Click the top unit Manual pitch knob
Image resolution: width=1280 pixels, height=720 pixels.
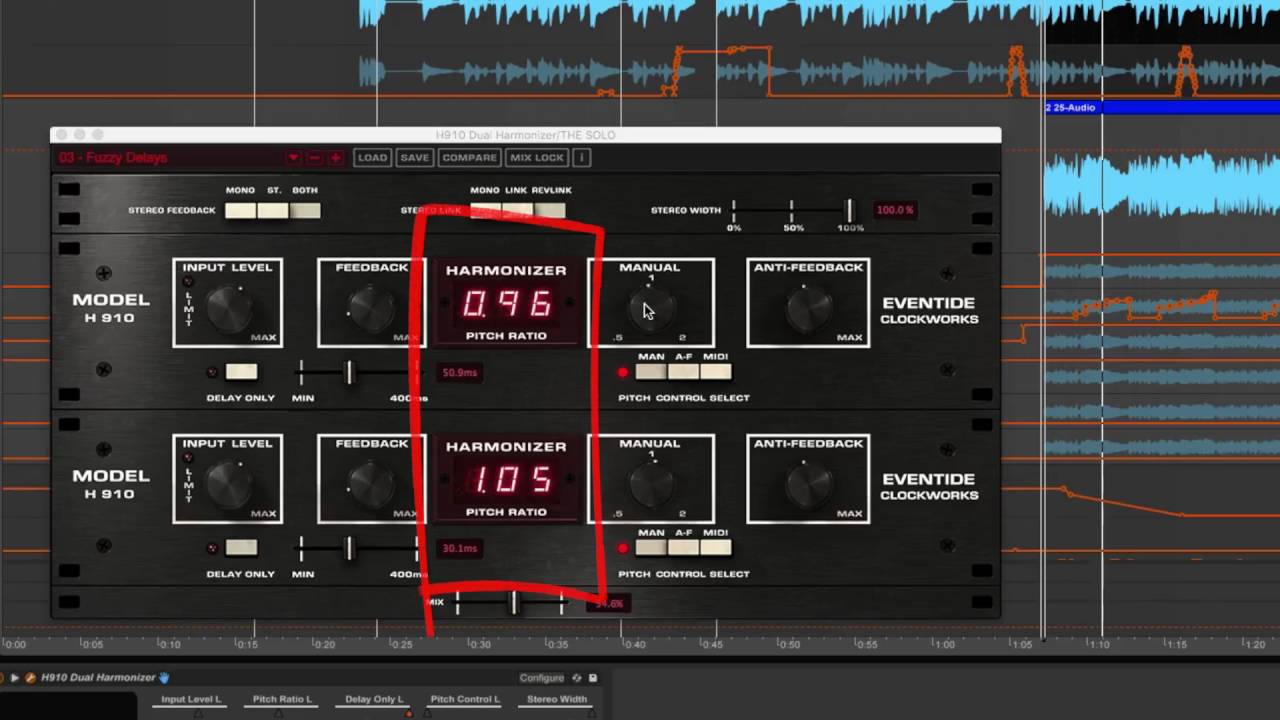click(x=650, y=309)
